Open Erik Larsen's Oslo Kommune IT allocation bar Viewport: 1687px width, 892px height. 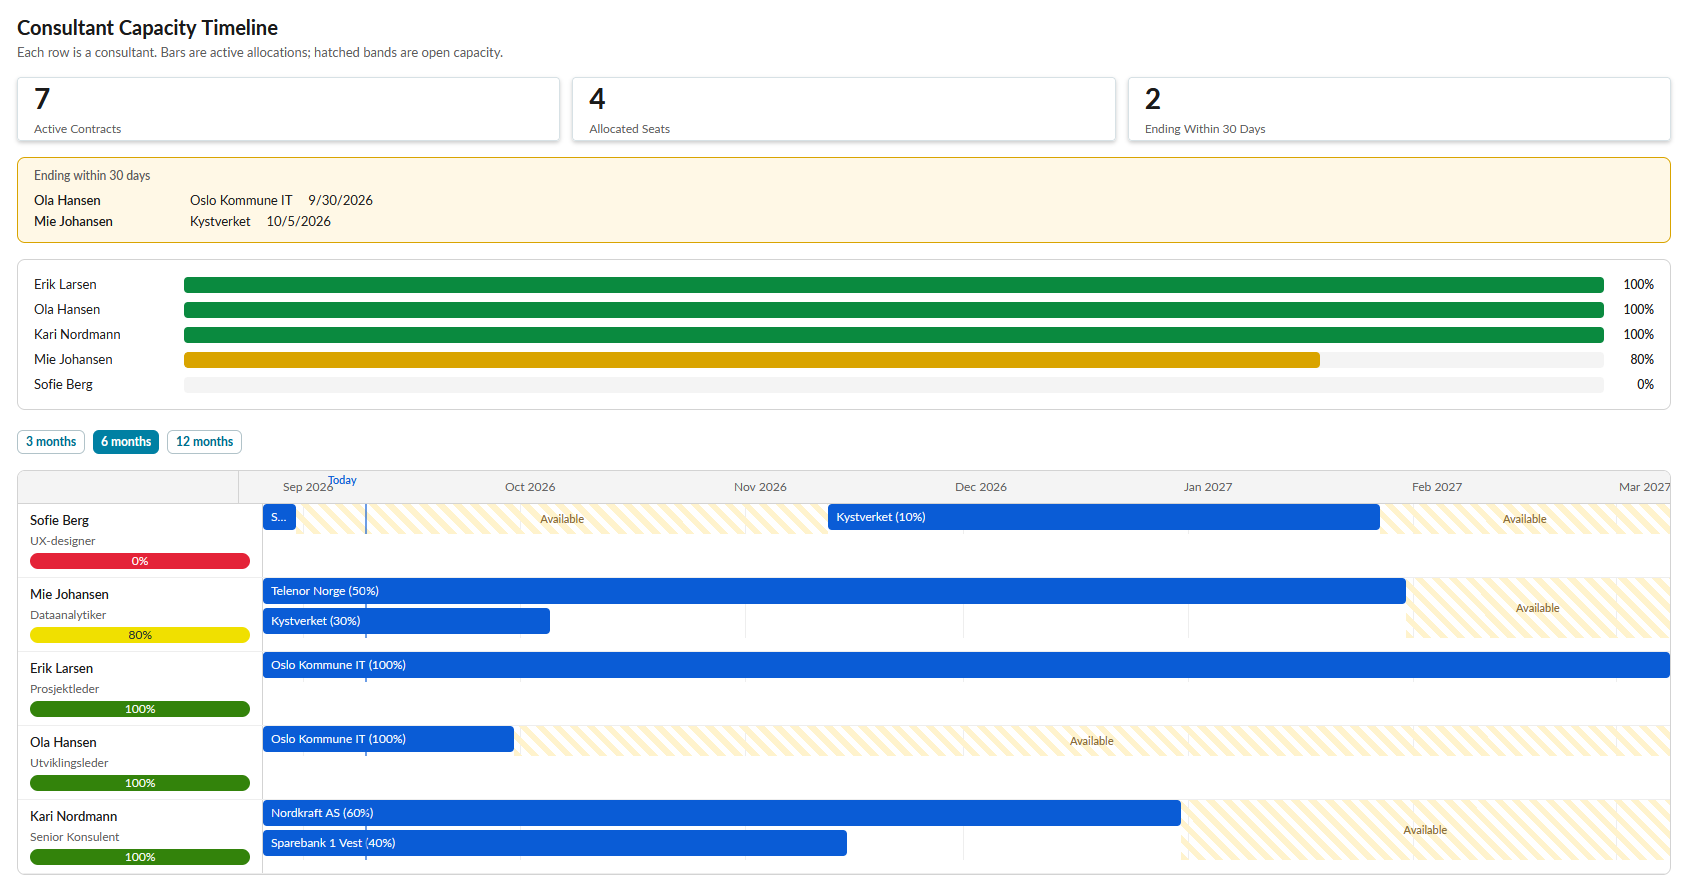pyautogui.click(x=966, y=665)
